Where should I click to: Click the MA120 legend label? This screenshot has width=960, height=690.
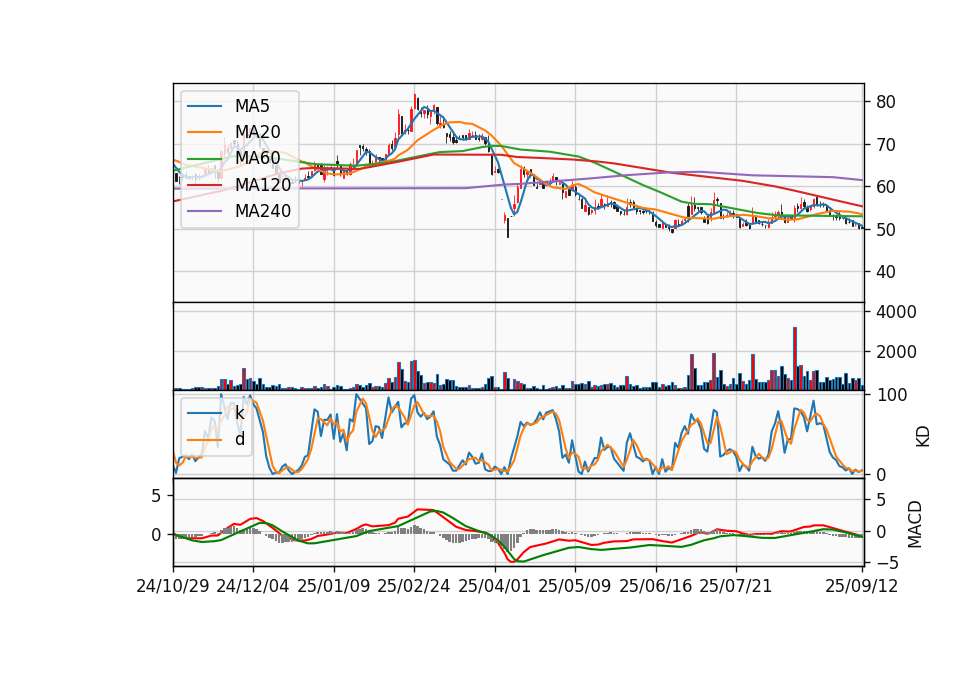click(x=263, y=184)
